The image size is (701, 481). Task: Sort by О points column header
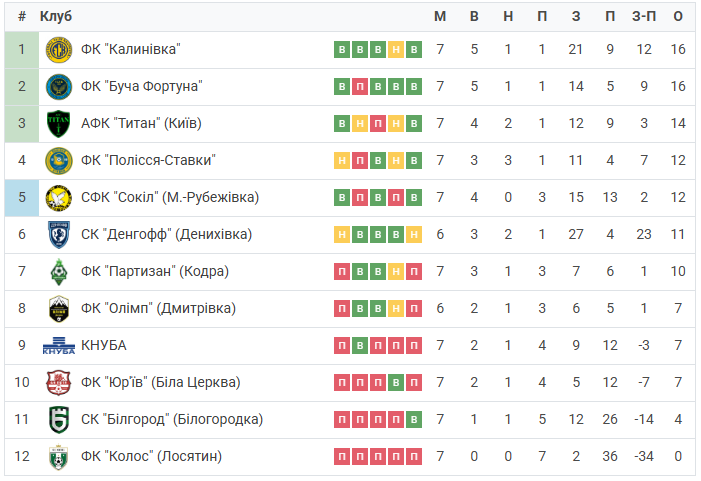678,16
